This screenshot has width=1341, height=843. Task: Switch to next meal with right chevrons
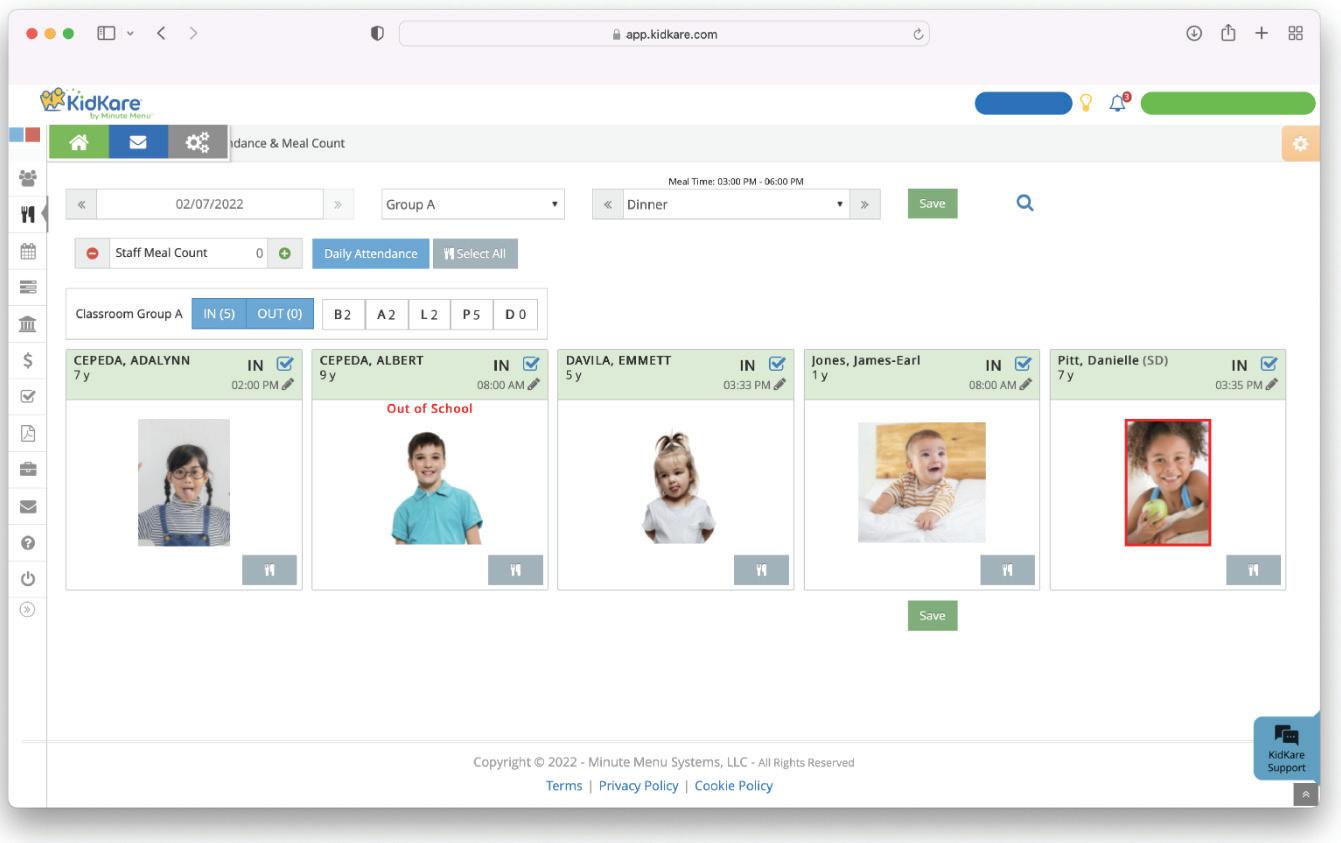pyautogui.click(x=865, y=204)
